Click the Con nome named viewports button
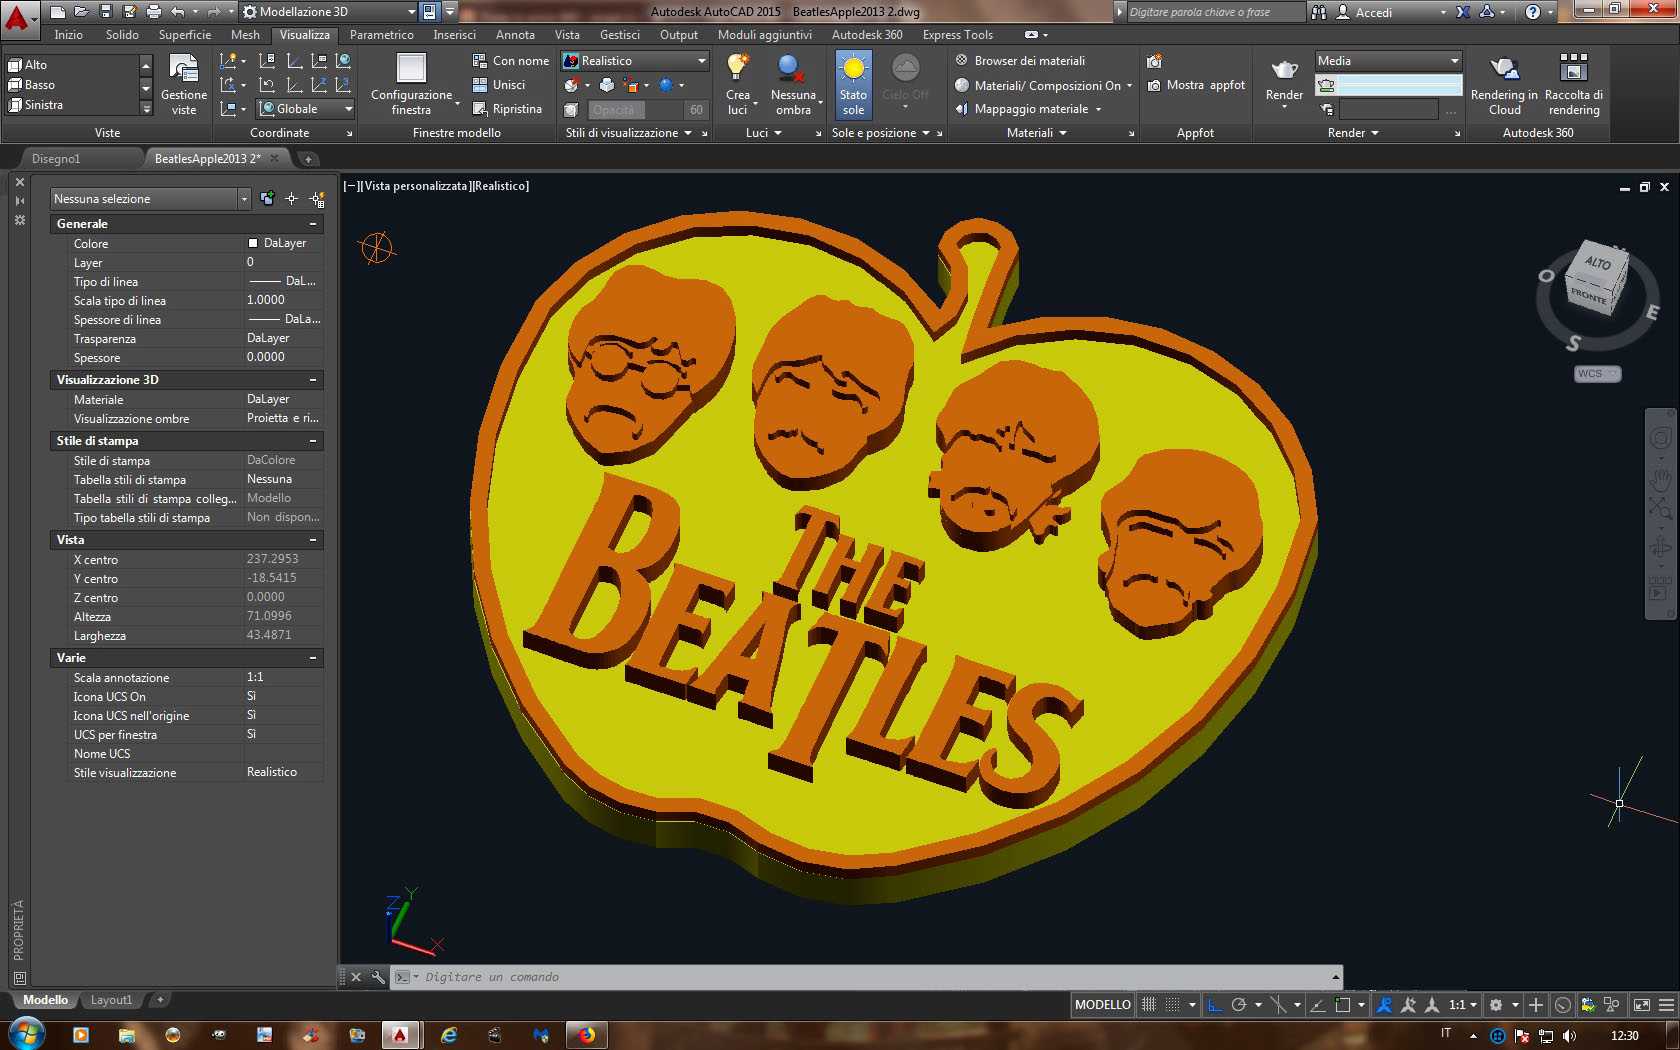Image resolution: width=1680 pixels, height=1050 pixels. (x=511, y=61)
